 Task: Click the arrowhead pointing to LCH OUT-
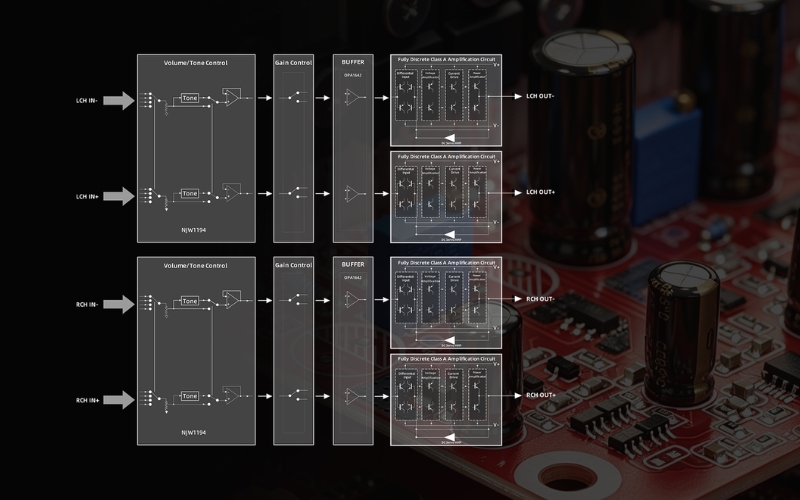(518, 96)
